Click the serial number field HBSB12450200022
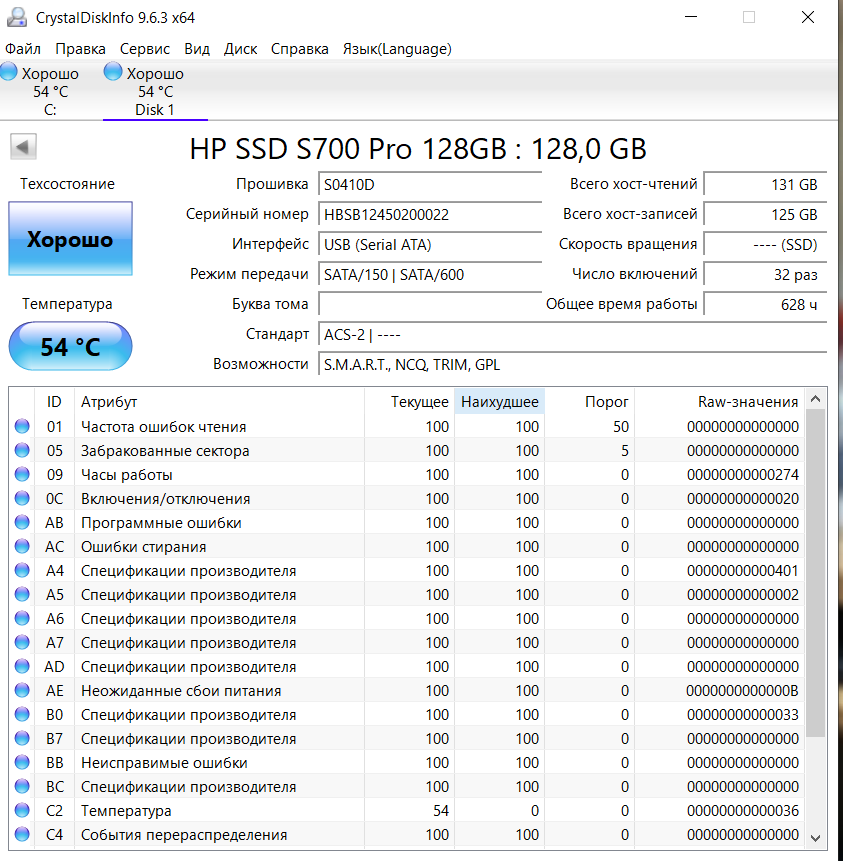 click(430, 214)
